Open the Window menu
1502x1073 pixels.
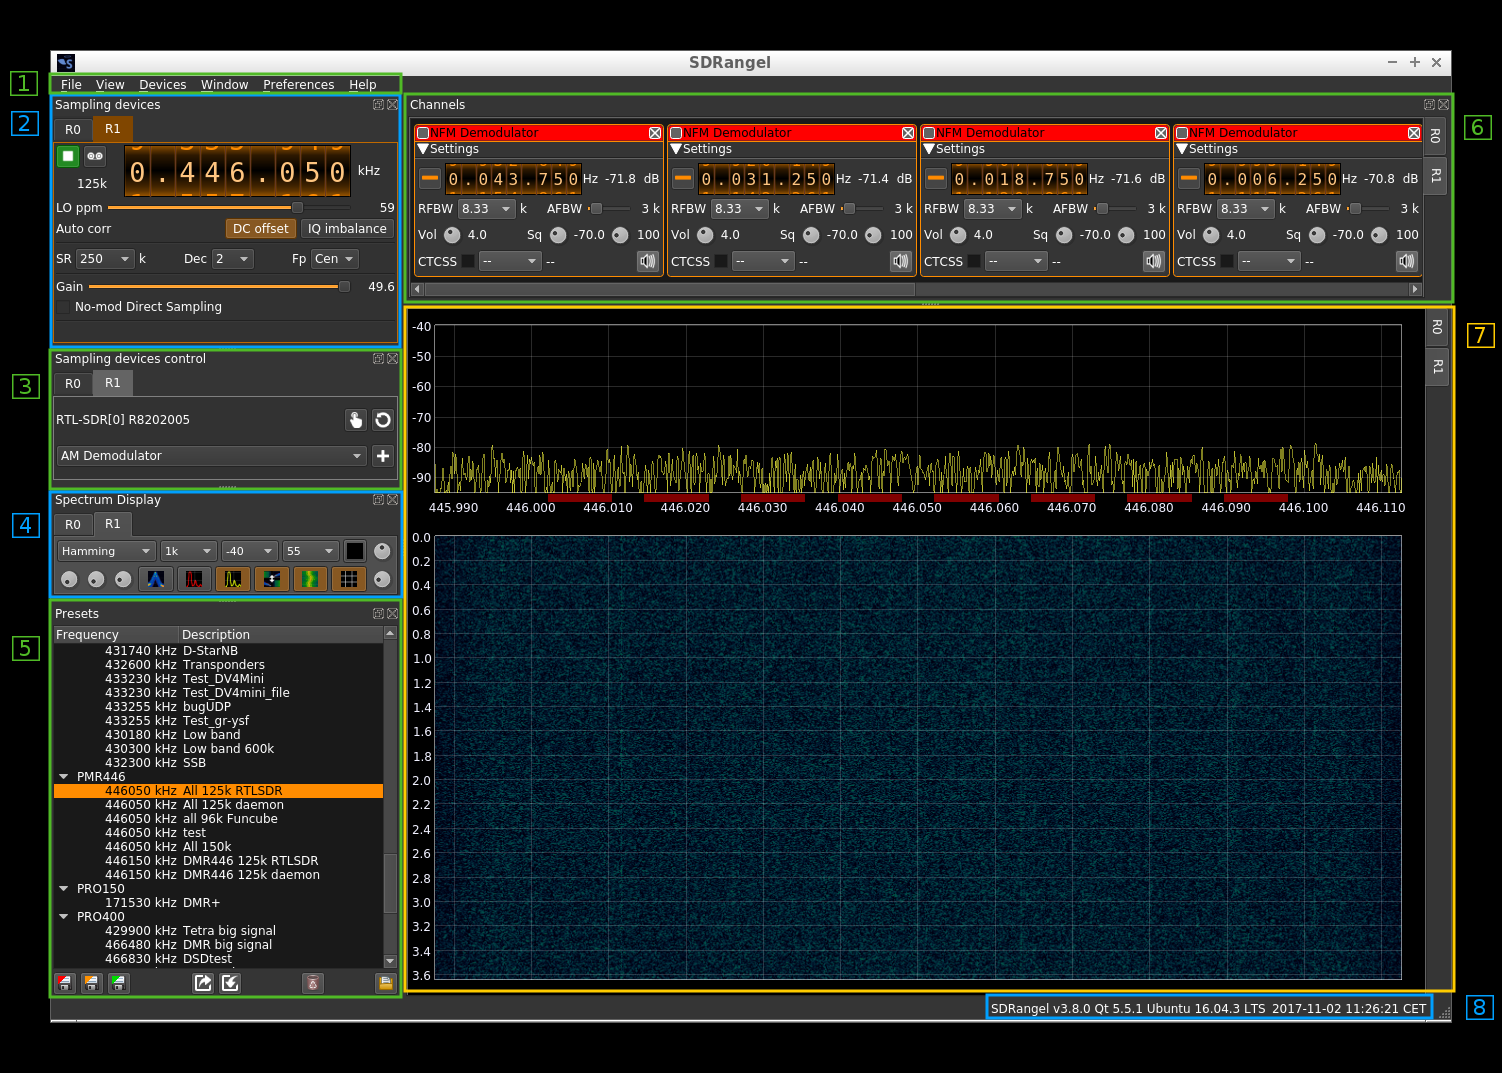coord(225,85)
